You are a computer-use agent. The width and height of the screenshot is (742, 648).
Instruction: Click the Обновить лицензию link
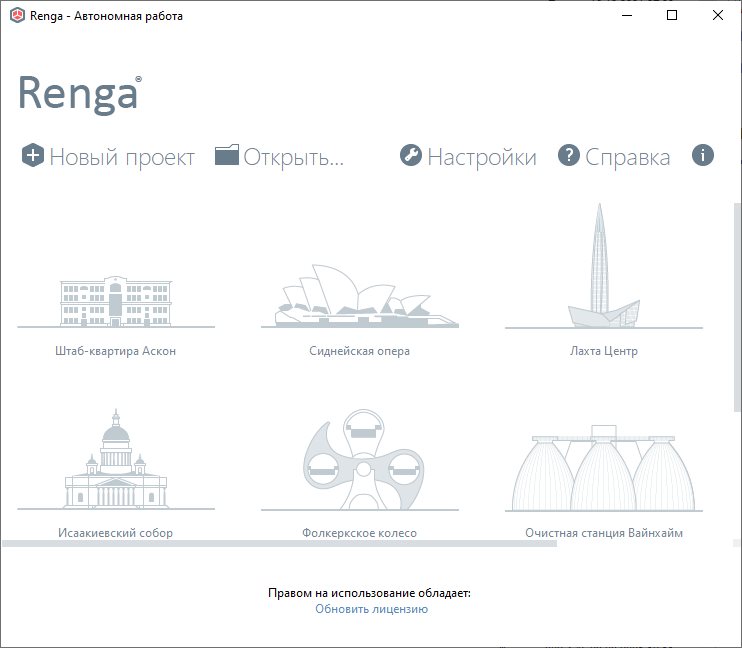coord(371,609)
